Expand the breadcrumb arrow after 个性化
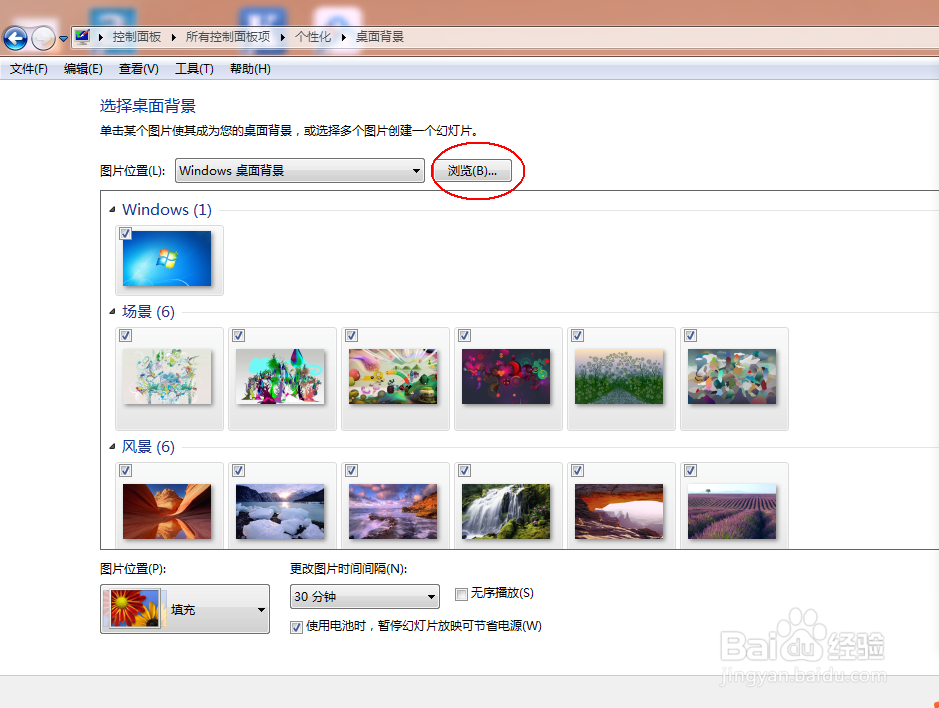 tap(344, 38)
